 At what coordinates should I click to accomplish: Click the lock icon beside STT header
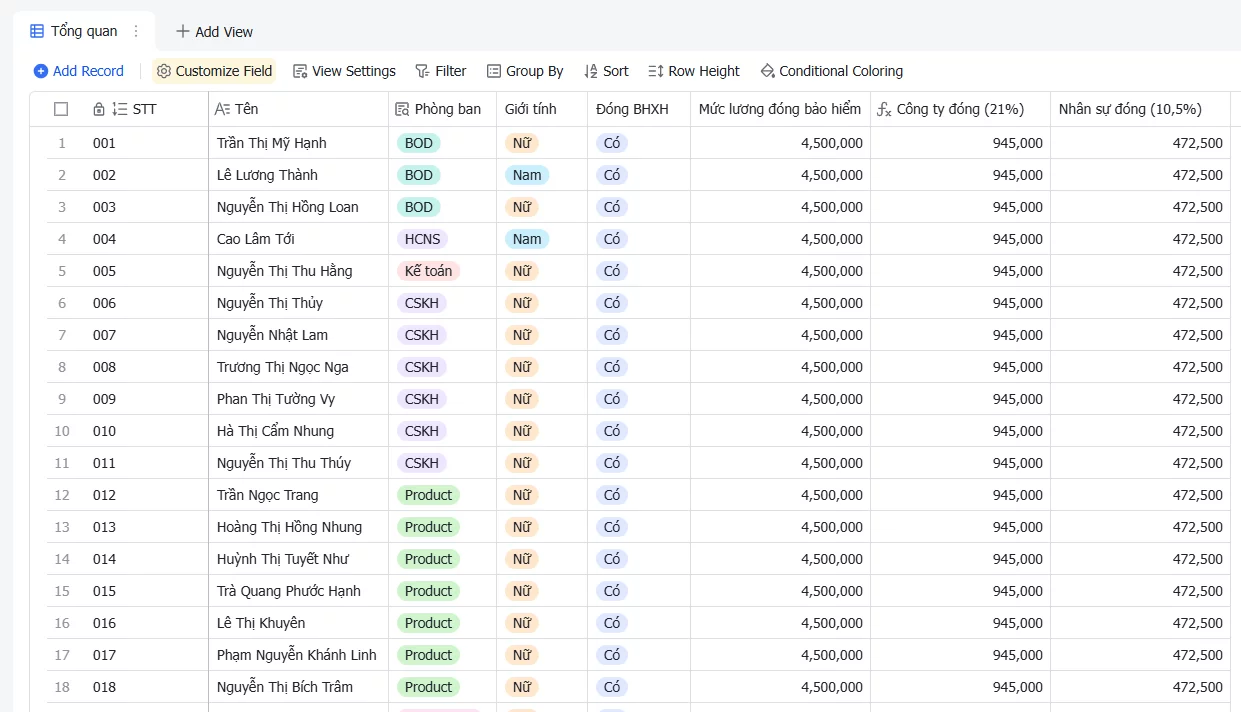(98, 109)
